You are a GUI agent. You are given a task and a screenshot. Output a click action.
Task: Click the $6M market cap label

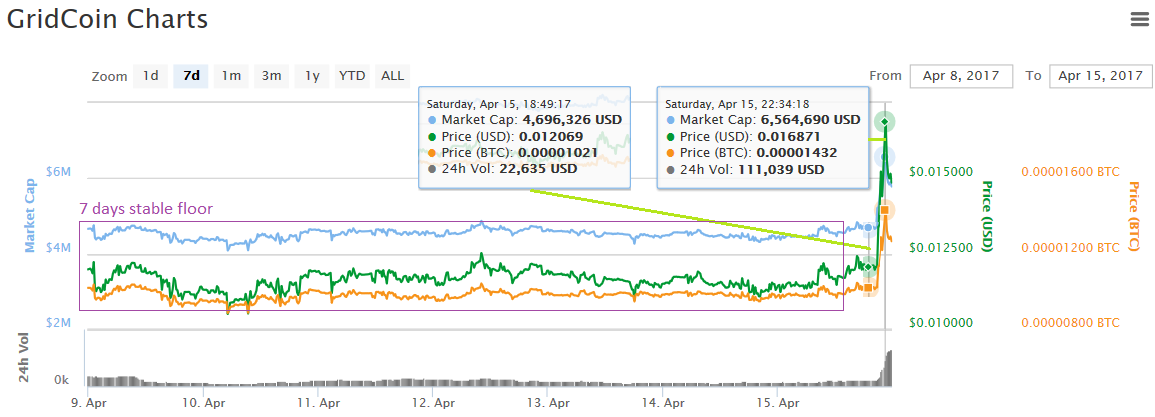(x=59, y=172)
